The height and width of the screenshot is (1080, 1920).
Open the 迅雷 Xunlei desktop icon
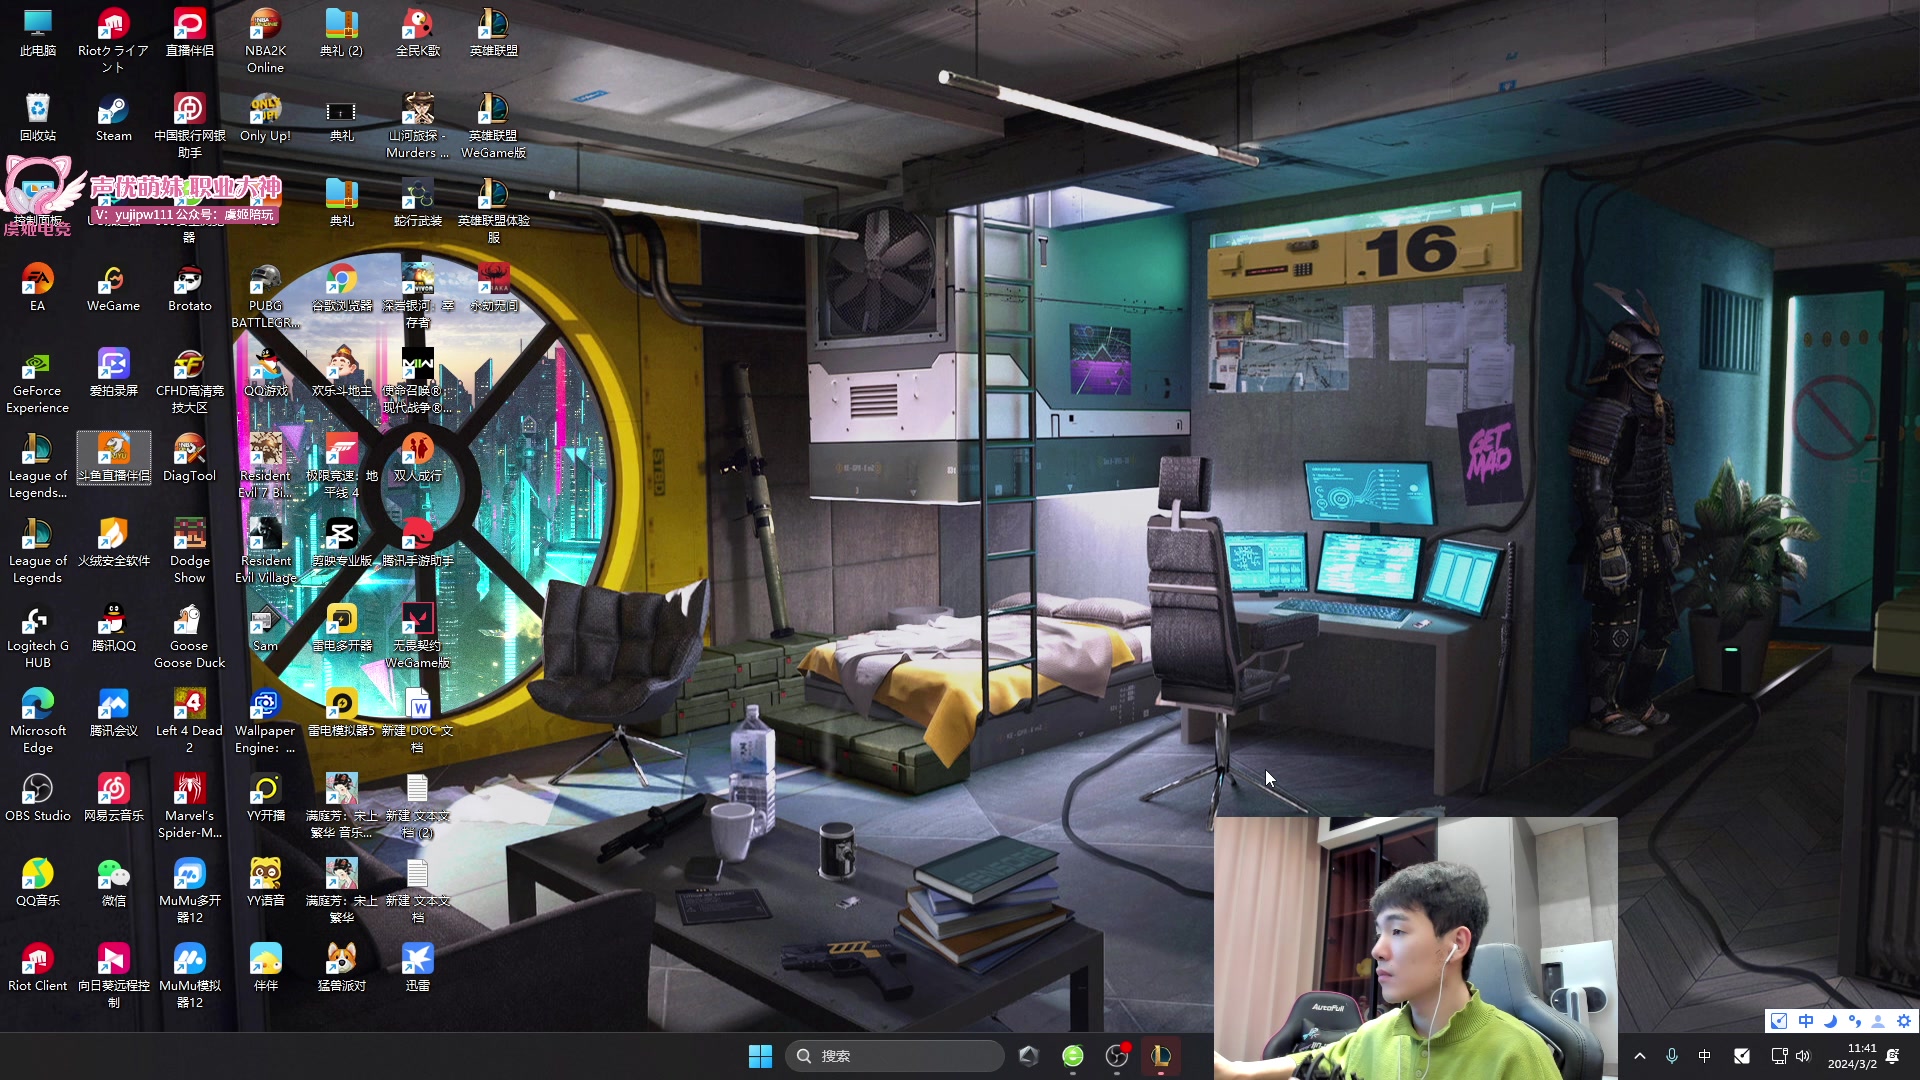417,969
